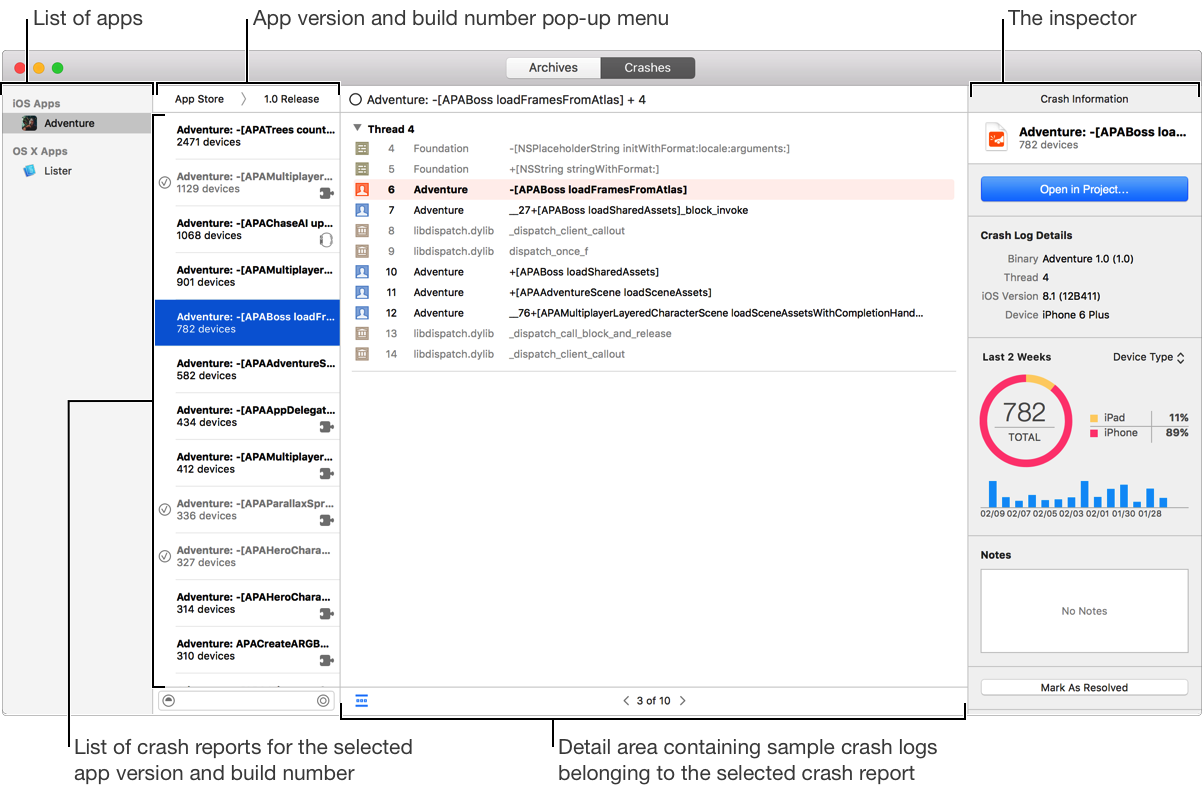1204x791 pixels.
Task: Click the Crash Information inspector header
Action: (1084, 99)
